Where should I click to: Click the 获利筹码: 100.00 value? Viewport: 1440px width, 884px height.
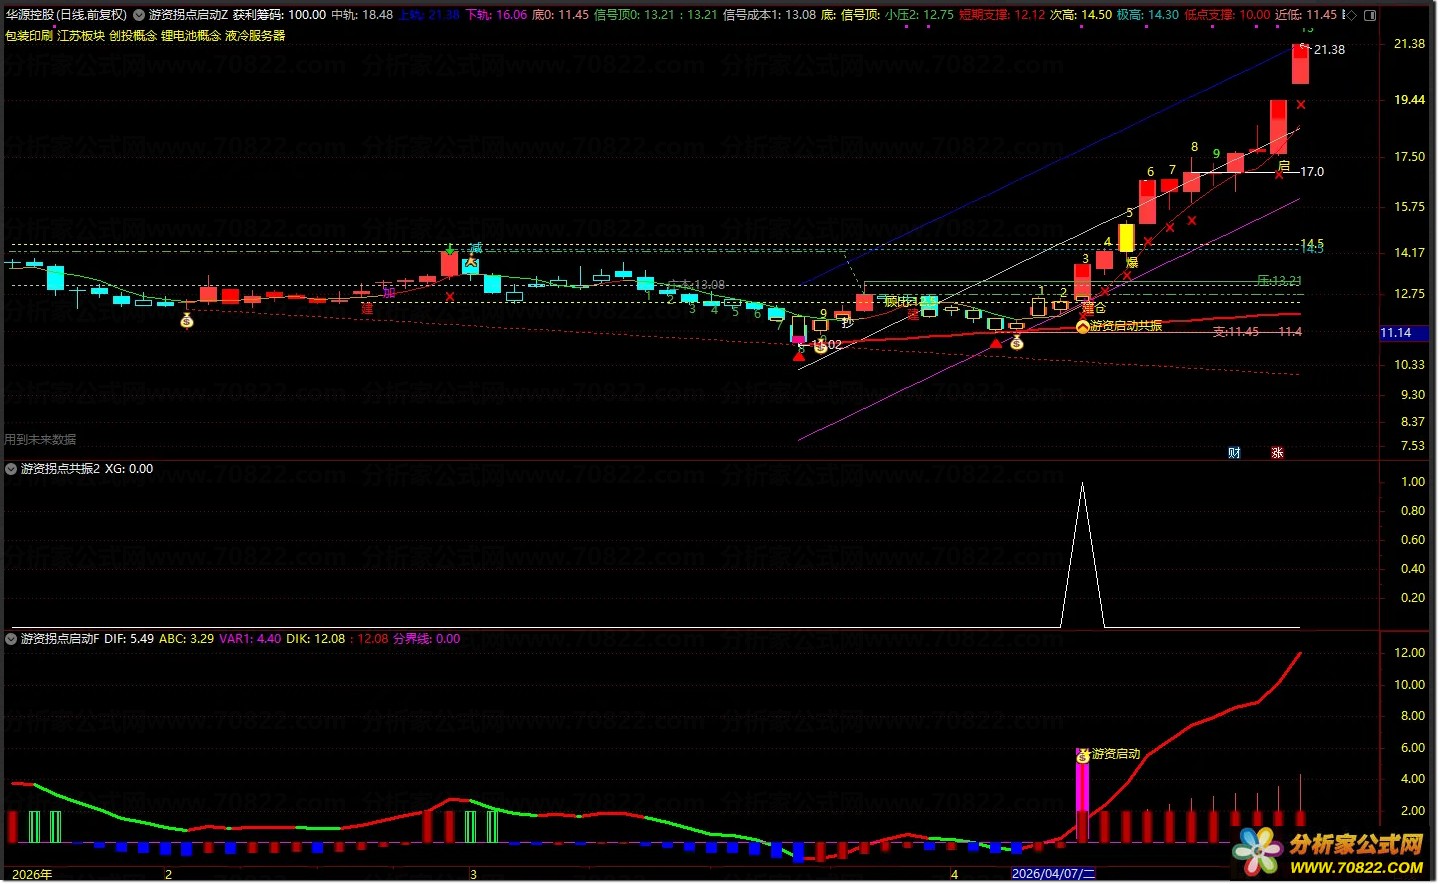[280, 15]
